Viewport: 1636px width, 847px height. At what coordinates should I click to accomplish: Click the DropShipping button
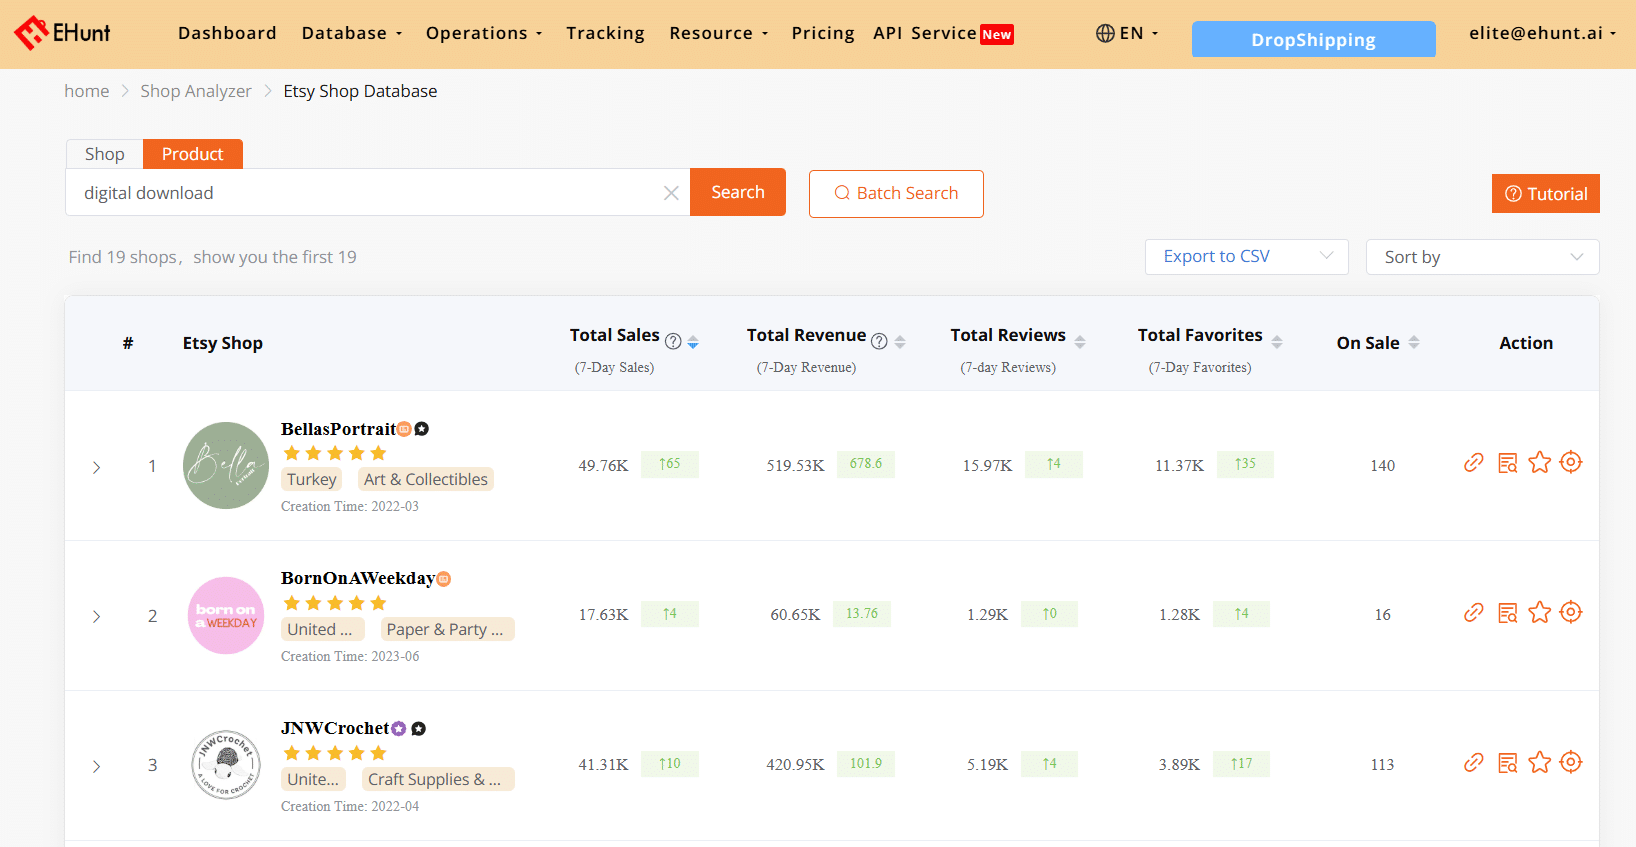(1313, 39)
